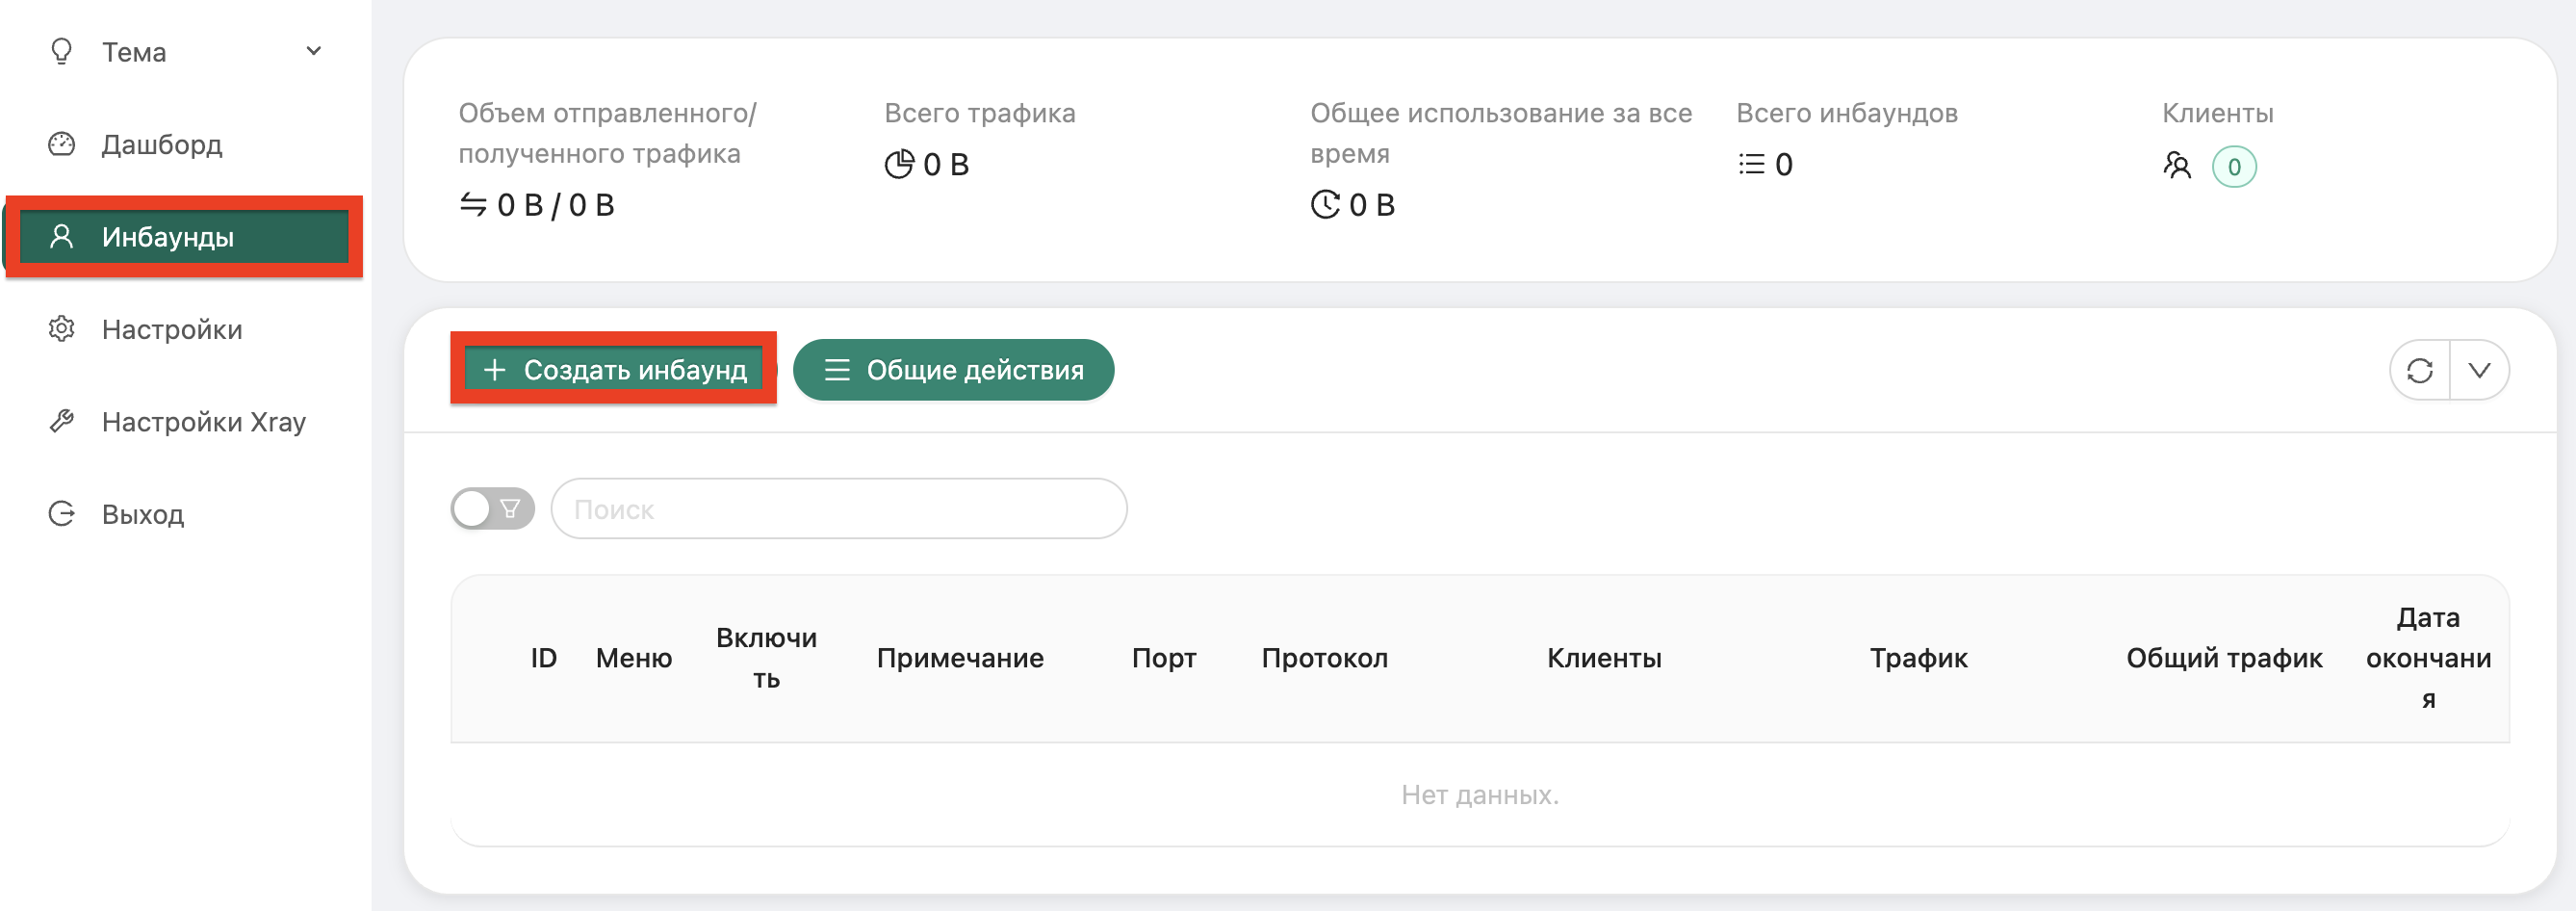Enable the filter toggle near the search field

pos(490,508)
